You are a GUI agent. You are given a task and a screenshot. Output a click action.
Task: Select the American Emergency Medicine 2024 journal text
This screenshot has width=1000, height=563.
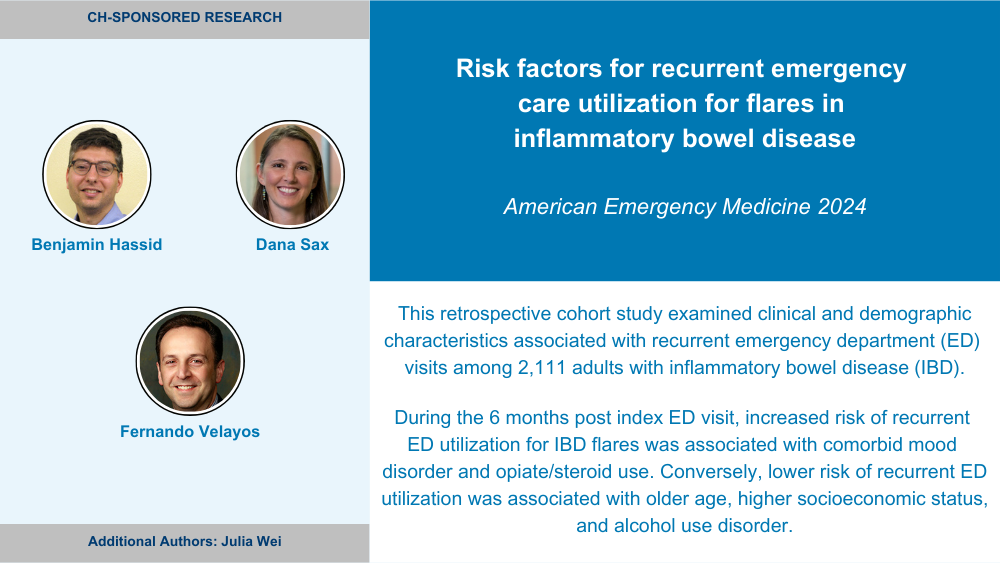(684, 207)
